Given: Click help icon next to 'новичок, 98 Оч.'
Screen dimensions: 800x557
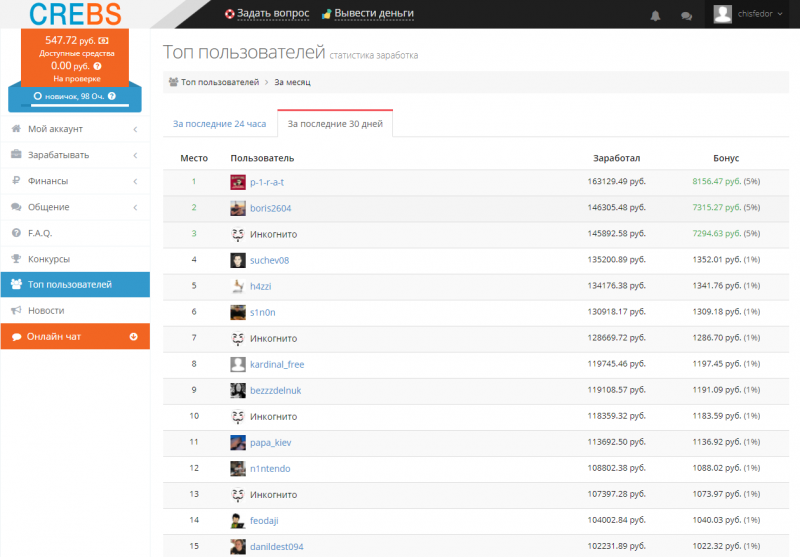Looking at the screenshot, I should tap(112, 96).
